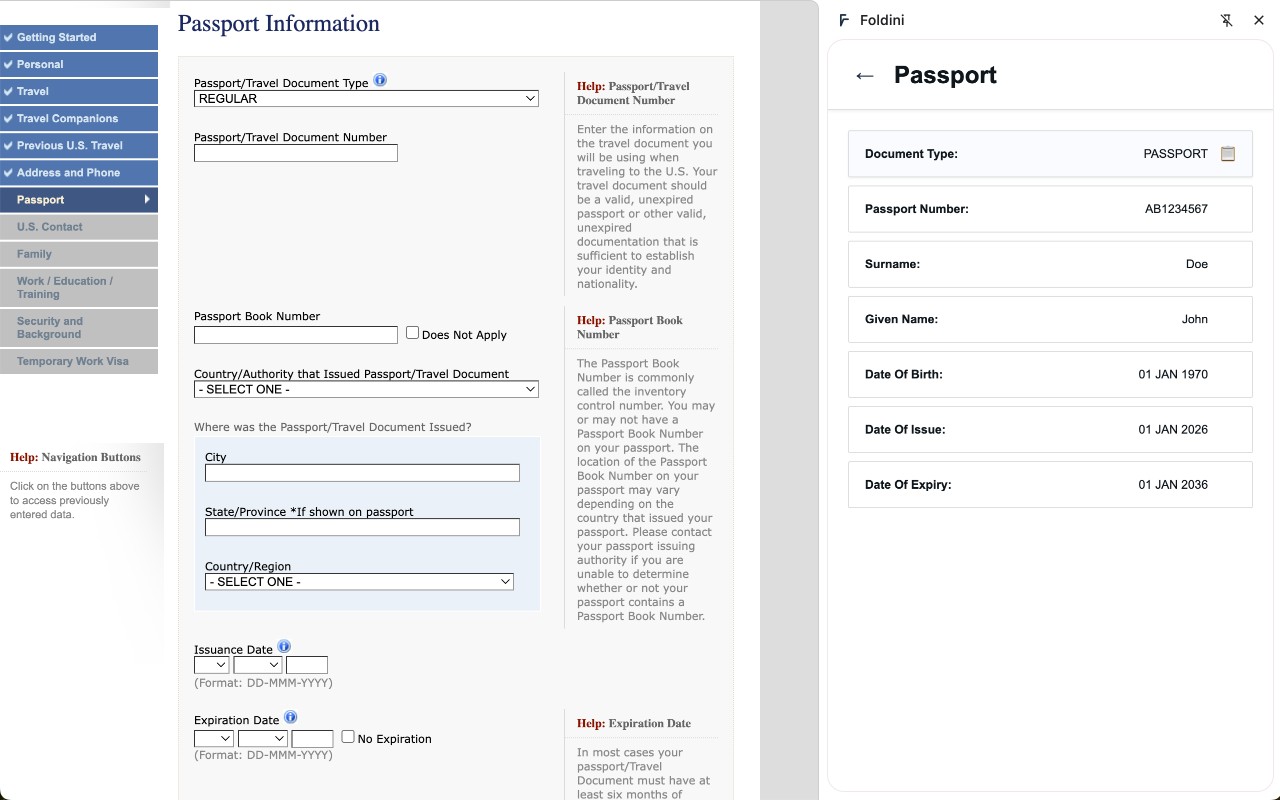The height and width of the screenshot is (800, 1280).
Task: Select the Previous U.S. Travel section
Action: [79, 145]
